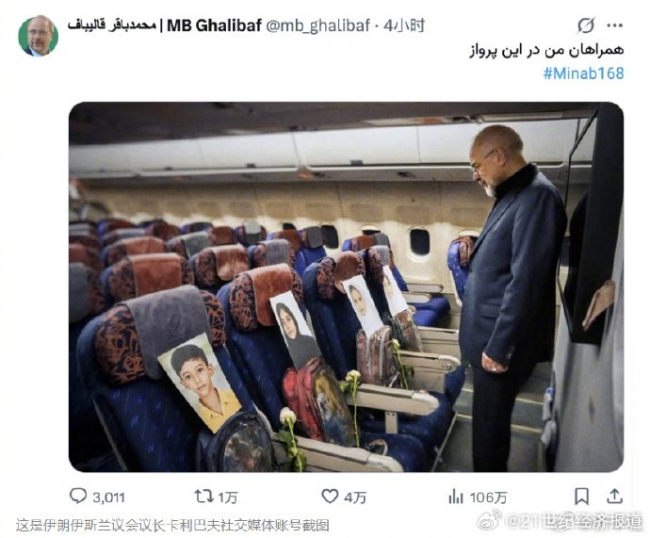Click the 106万 views count
Screen dimensions: 650x538
[488, 497]
